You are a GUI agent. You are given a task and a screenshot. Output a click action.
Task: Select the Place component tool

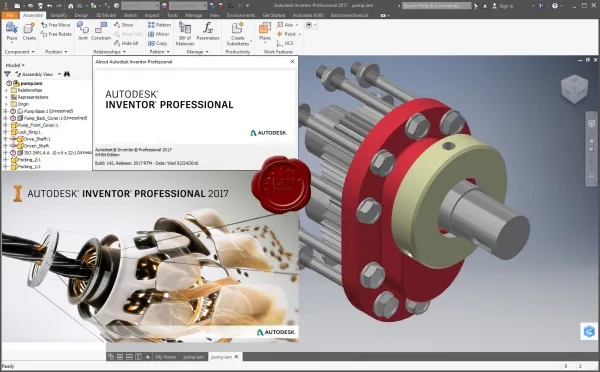(12, 31)
